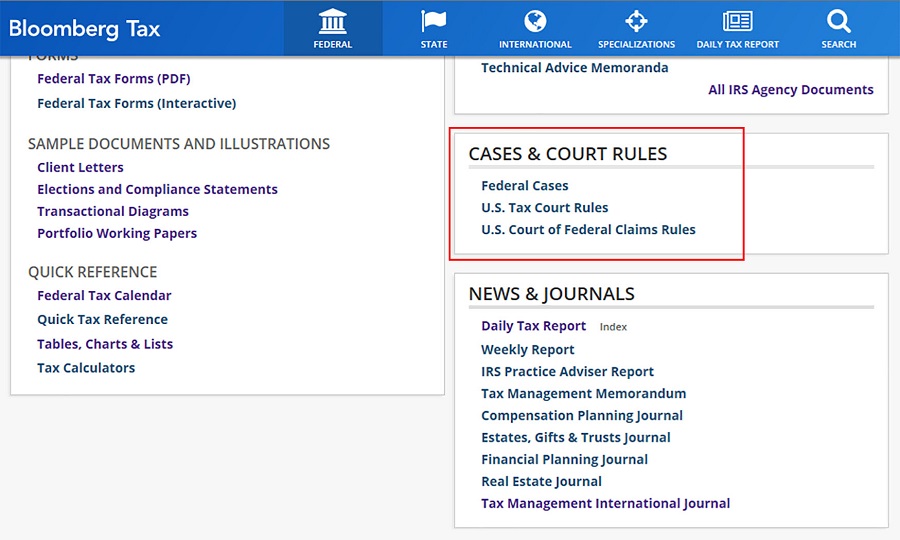Open the State flag icon

(434, 21)
